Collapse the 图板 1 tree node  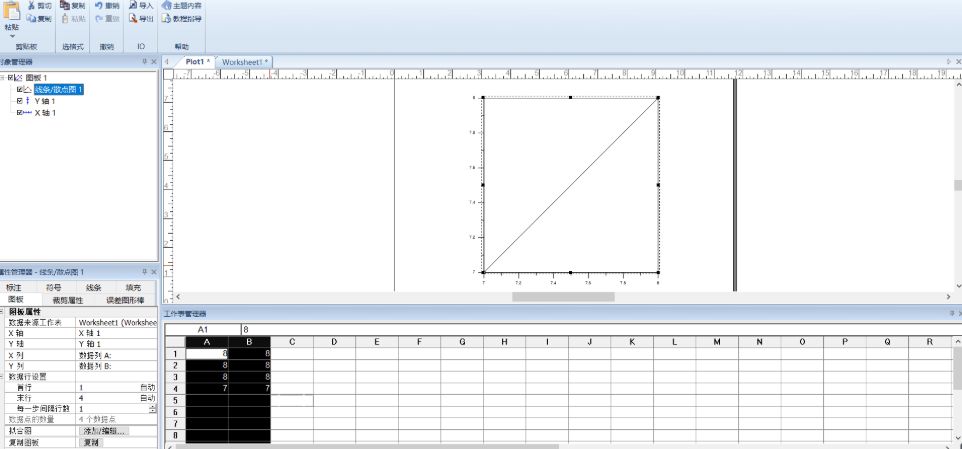(3, 78)
